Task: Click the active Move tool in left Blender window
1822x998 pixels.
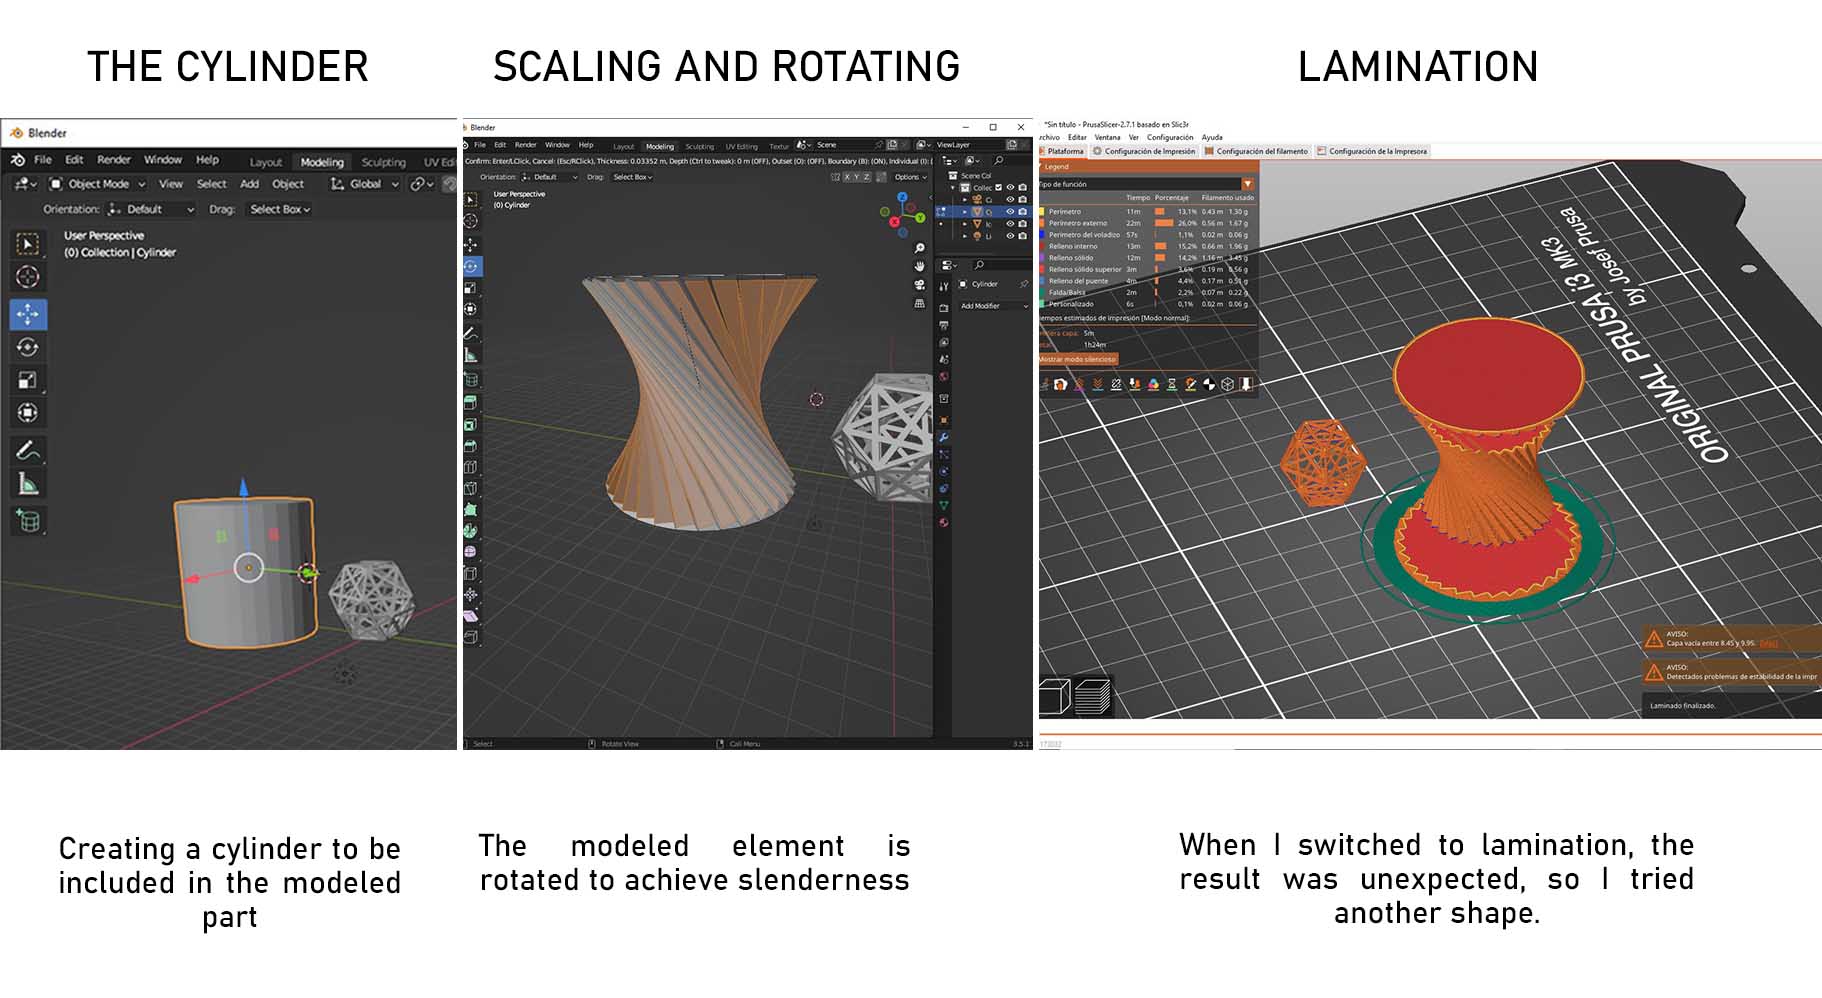Action: click(x=28, y=314)
